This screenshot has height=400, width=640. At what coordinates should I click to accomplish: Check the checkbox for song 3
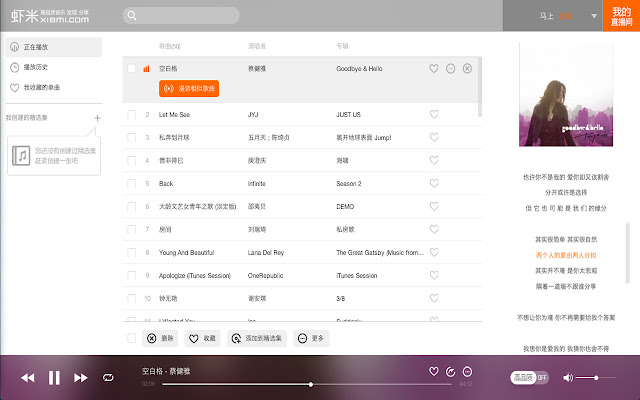tap(131, 138)
